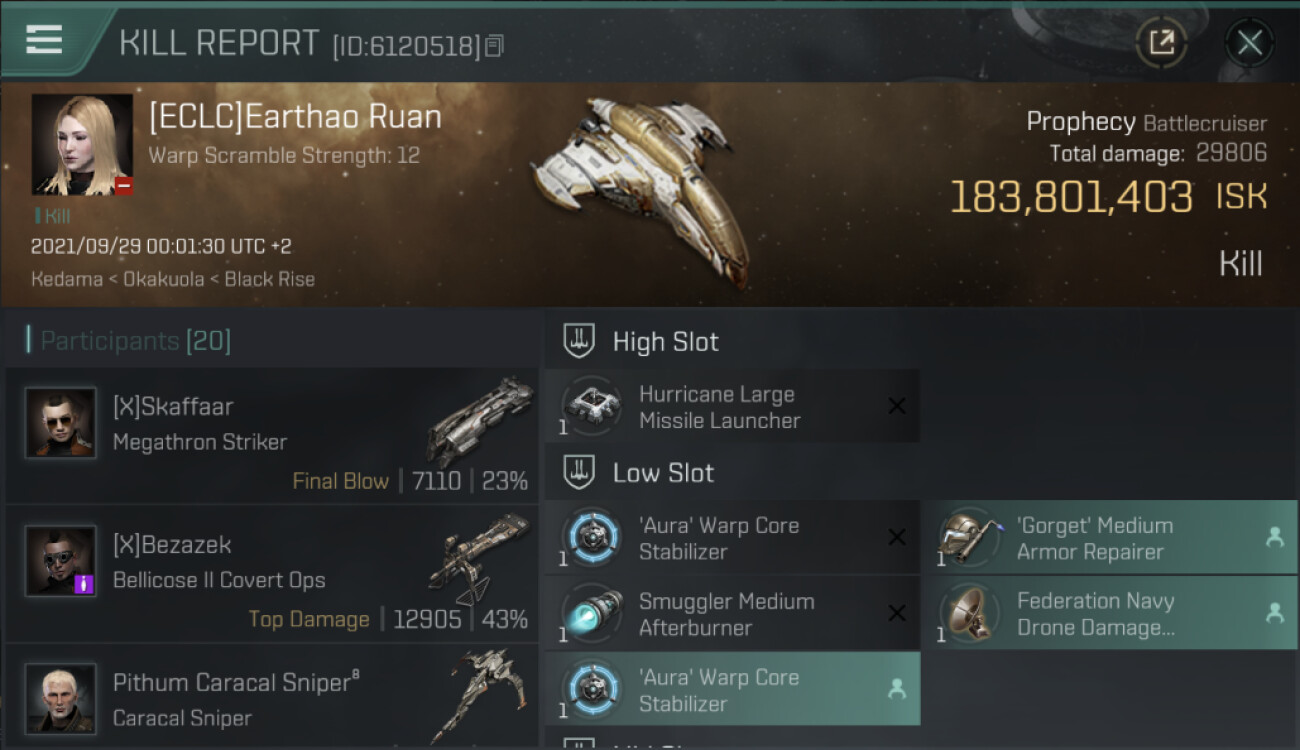
Task: Click the X on Smuggler Medium Afterburner
Action: click(x=897, y=613)
